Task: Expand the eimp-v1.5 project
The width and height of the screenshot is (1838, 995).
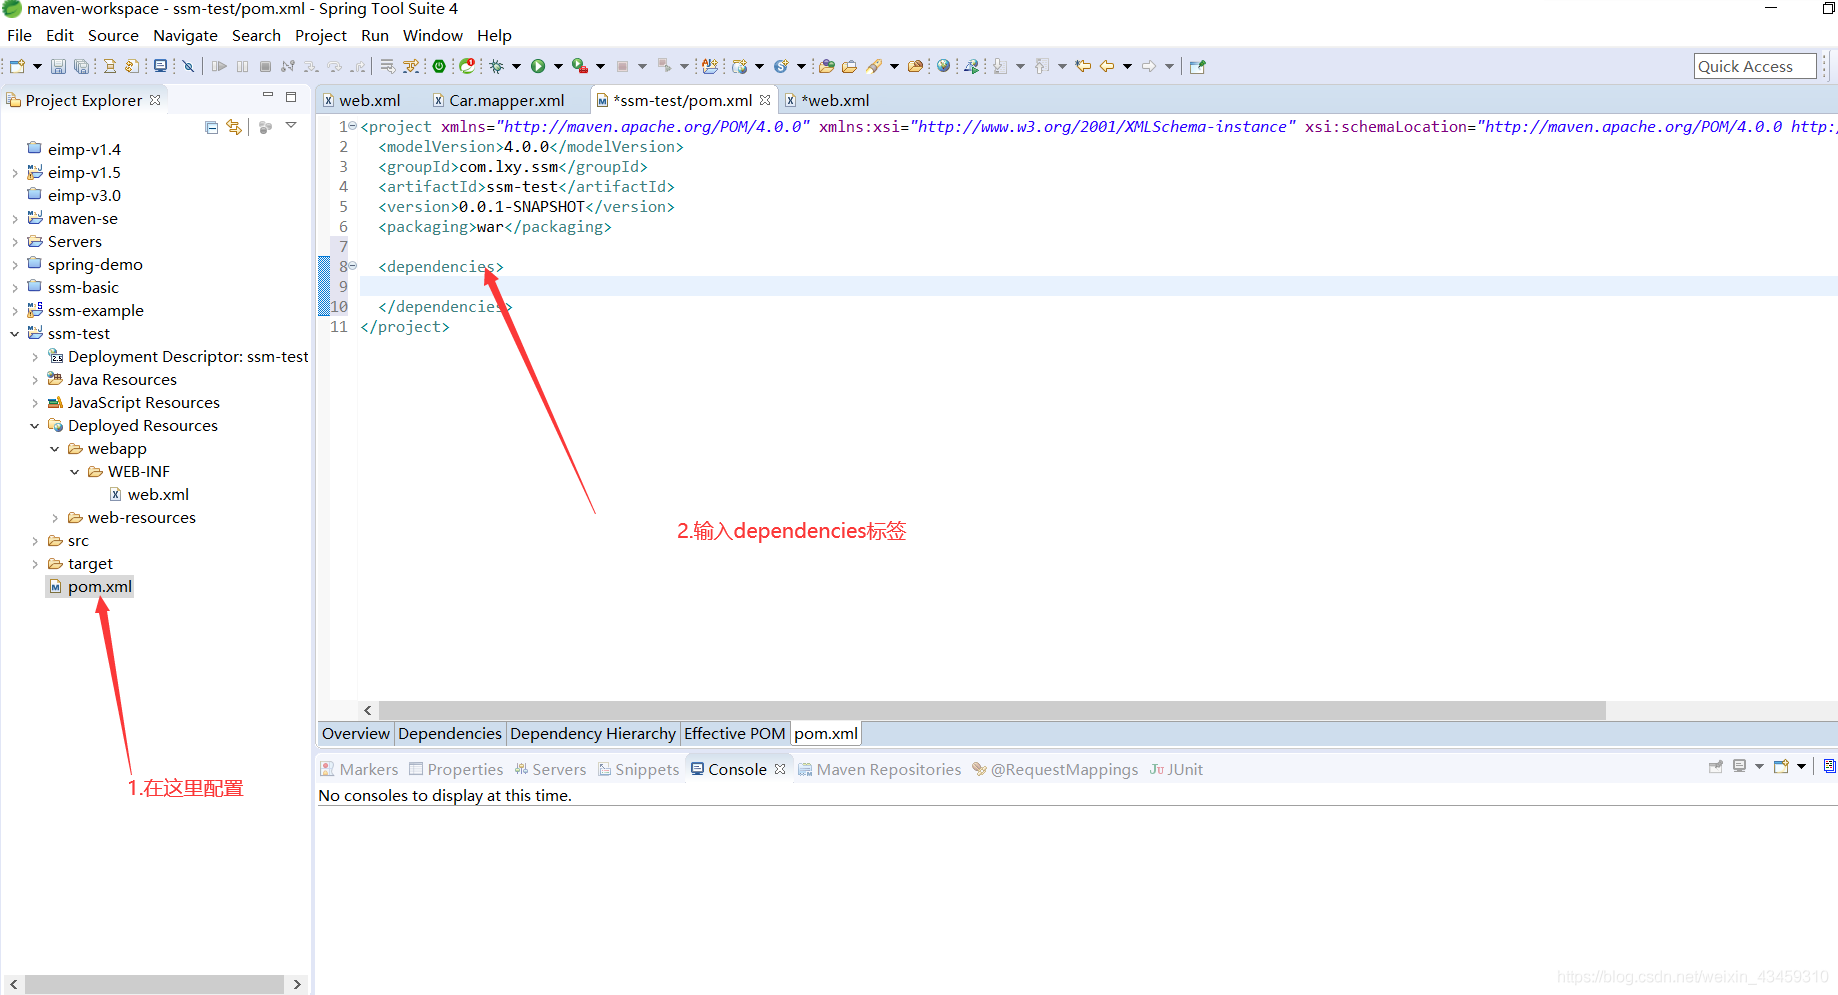Action: 15,173
